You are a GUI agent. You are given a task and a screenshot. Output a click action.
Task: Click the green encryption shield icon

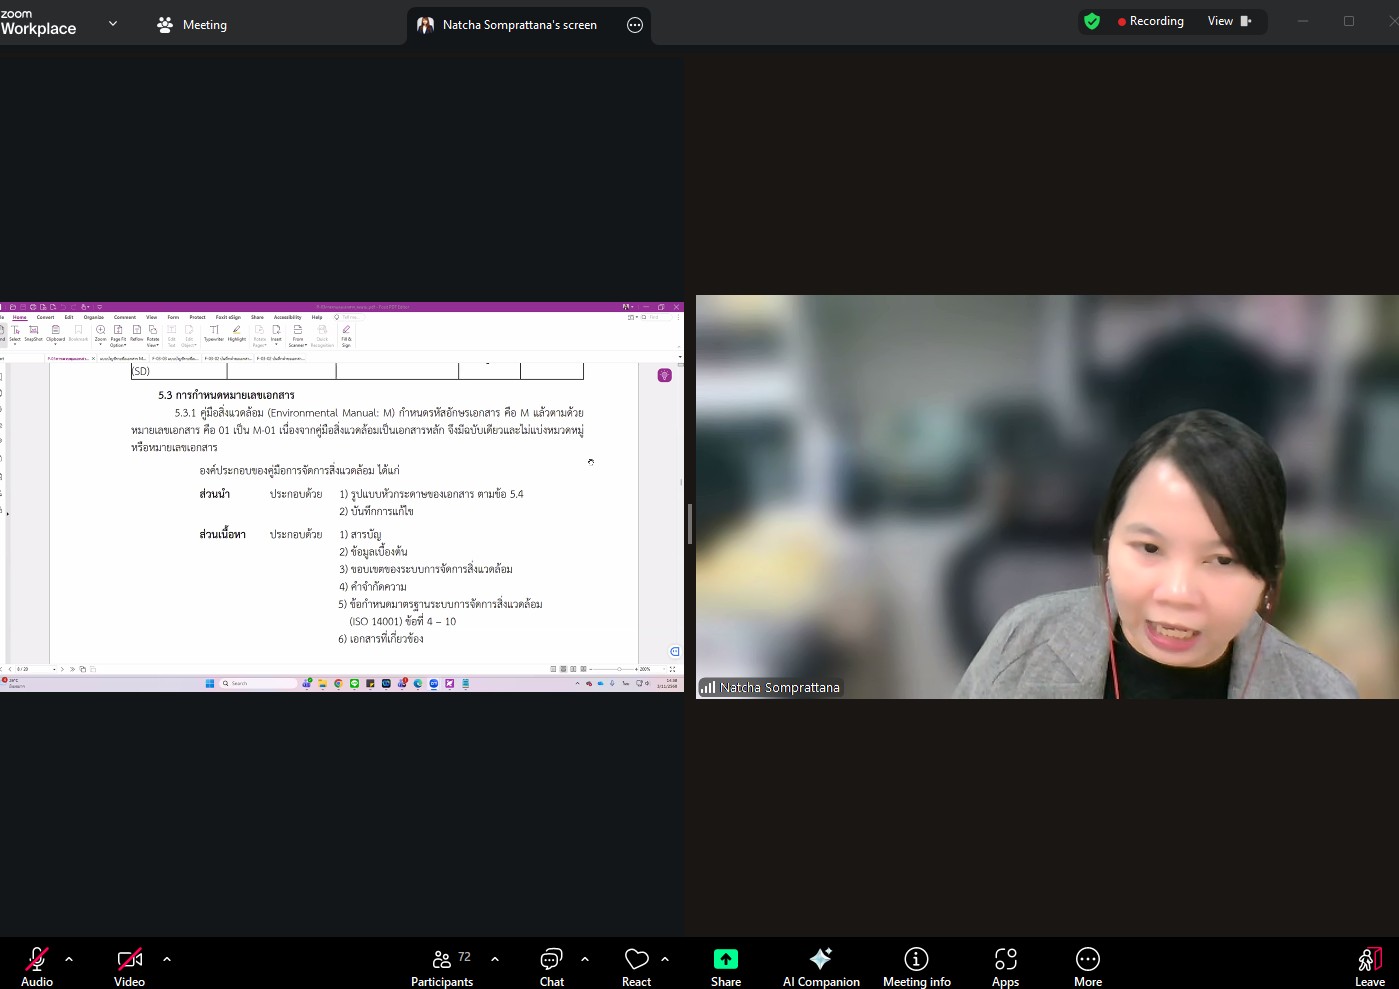point(1092,21)
